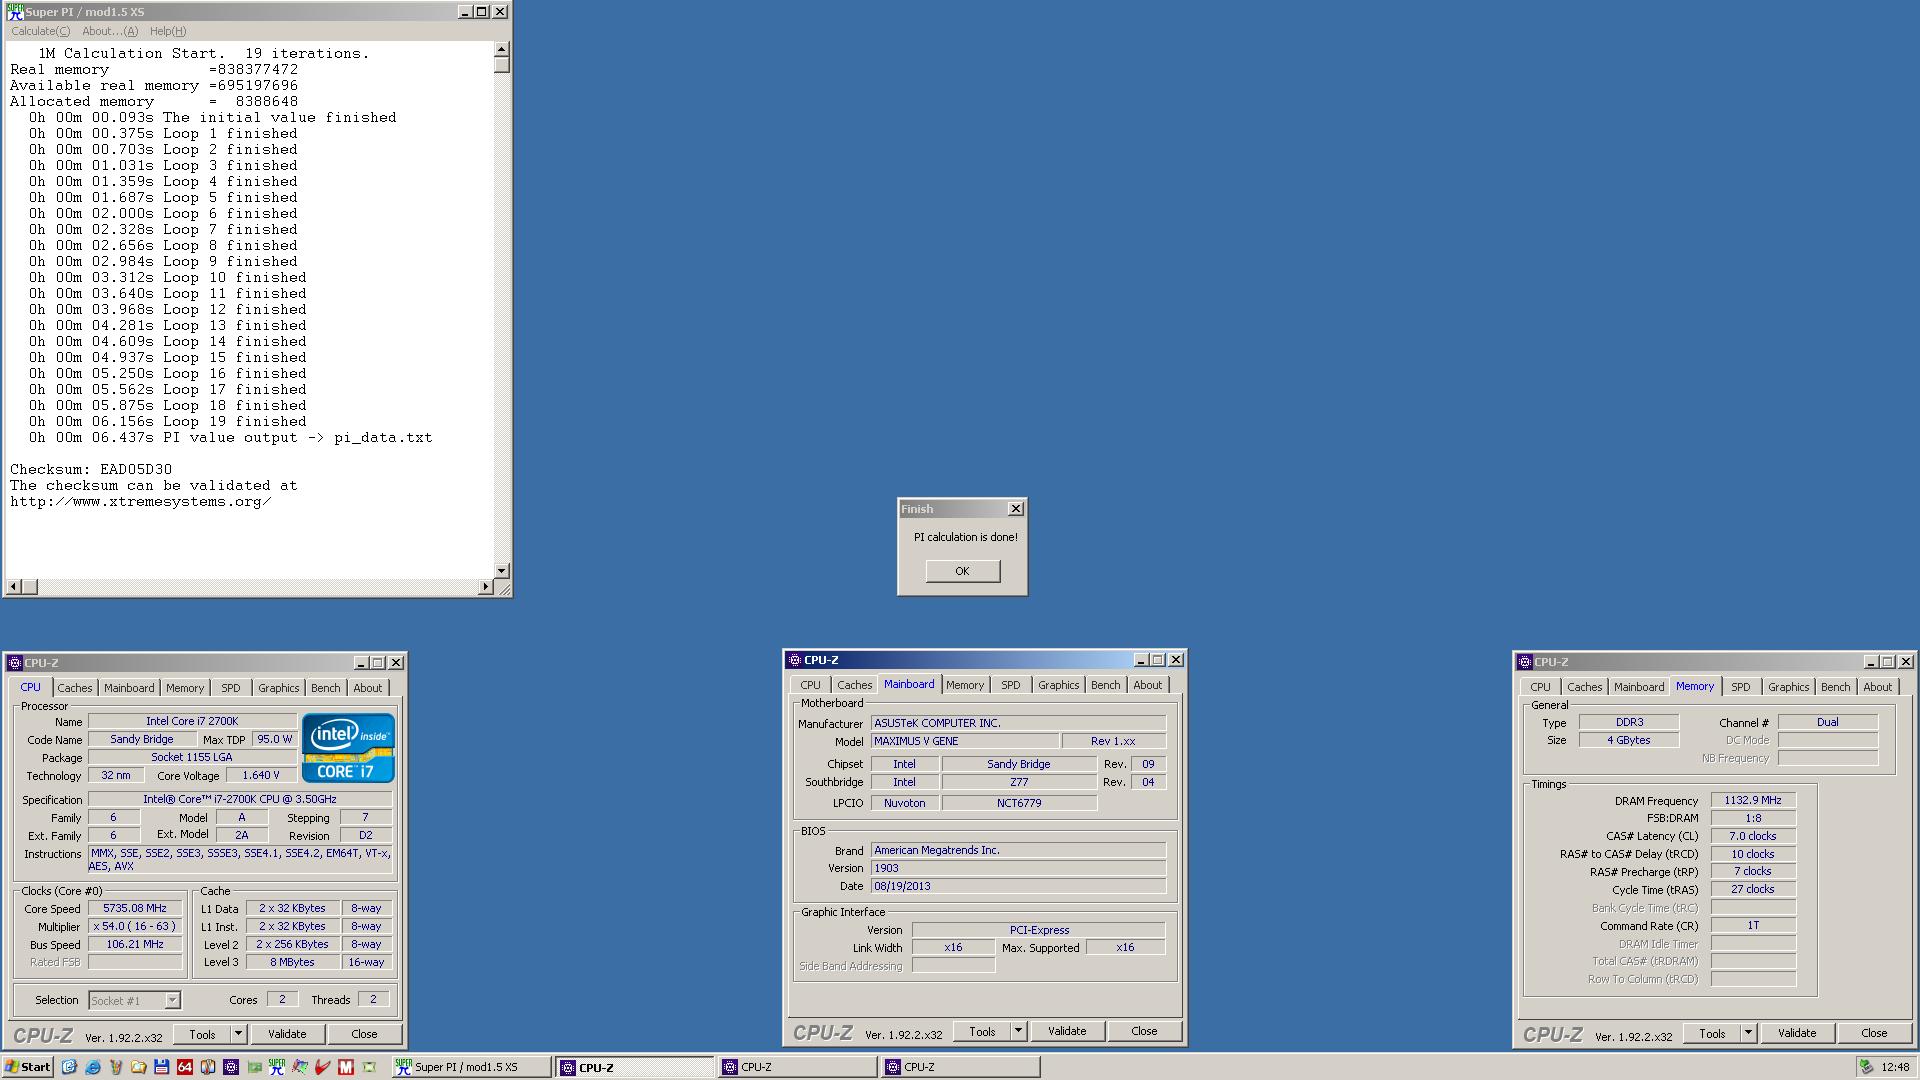Open the paint bucket quick launch icon
This screenshot has height=1080, width=1920.
(x=116, y=1067)
